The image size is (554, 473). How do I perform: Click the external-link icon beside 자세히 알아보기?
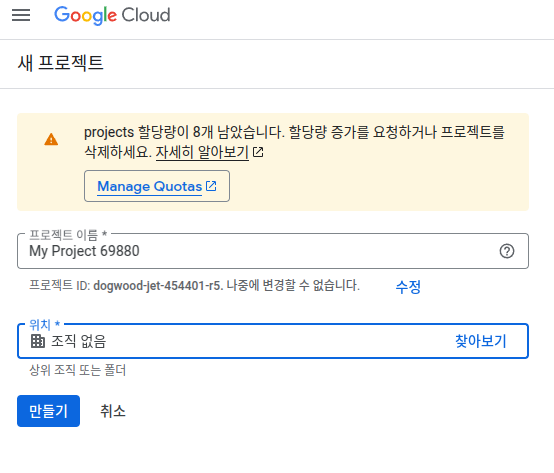pyautogui.click(x=258, y=152)
